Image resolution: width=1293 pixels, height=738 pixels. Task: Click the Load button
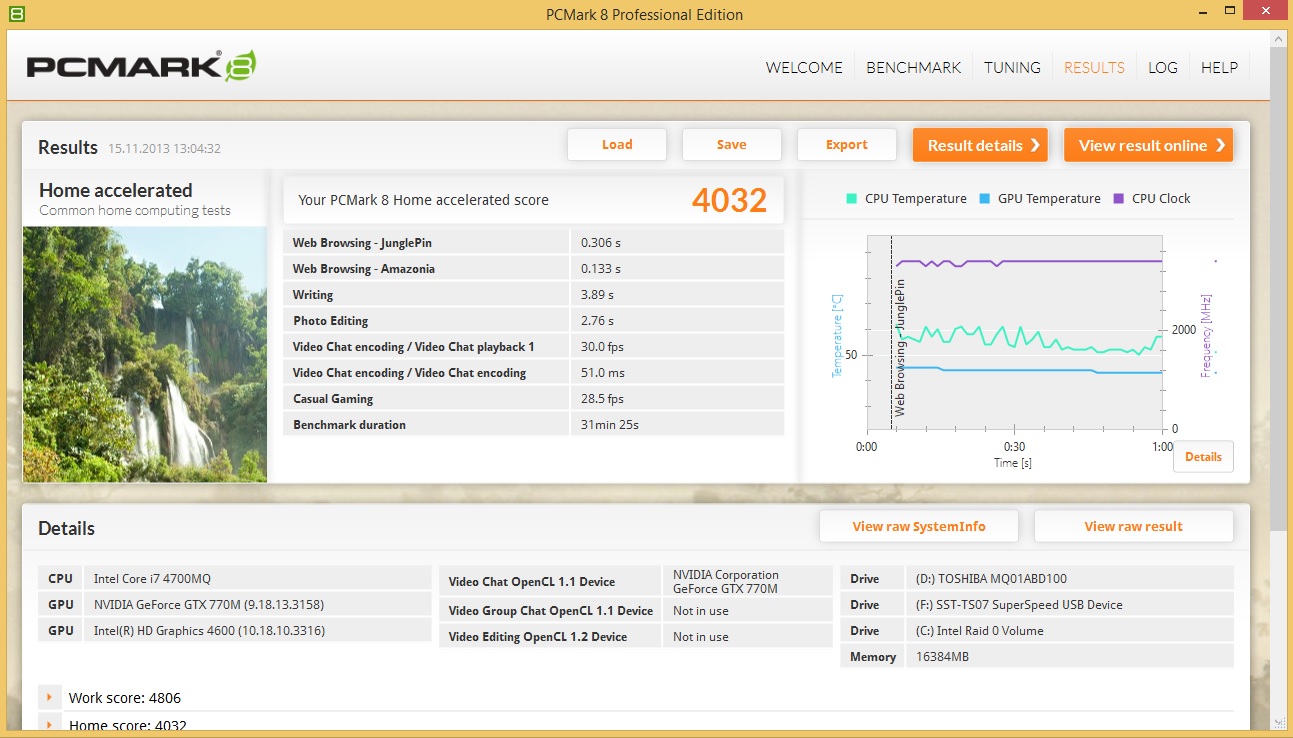click(617, 145)
